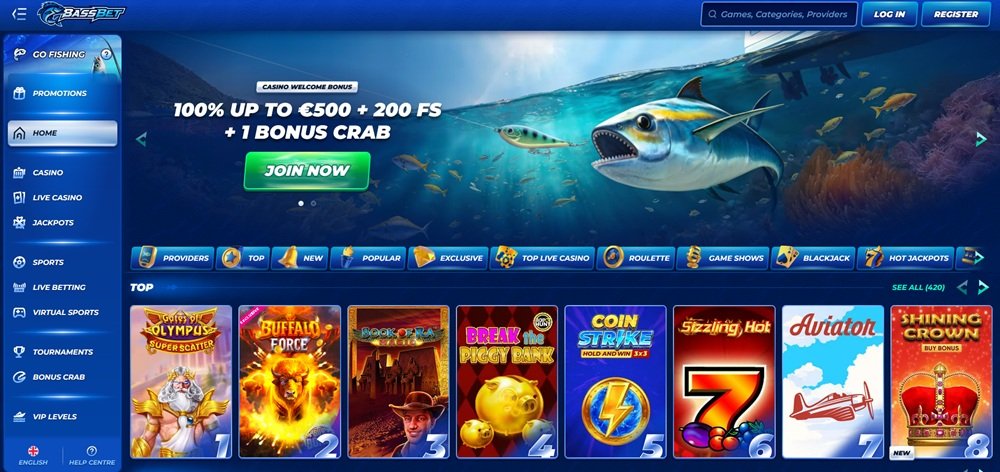Image resolution: width=1000 pixels, height=472 pixels.
Task: Open the Help Centre icon
Action: click(x=92, y=450)
